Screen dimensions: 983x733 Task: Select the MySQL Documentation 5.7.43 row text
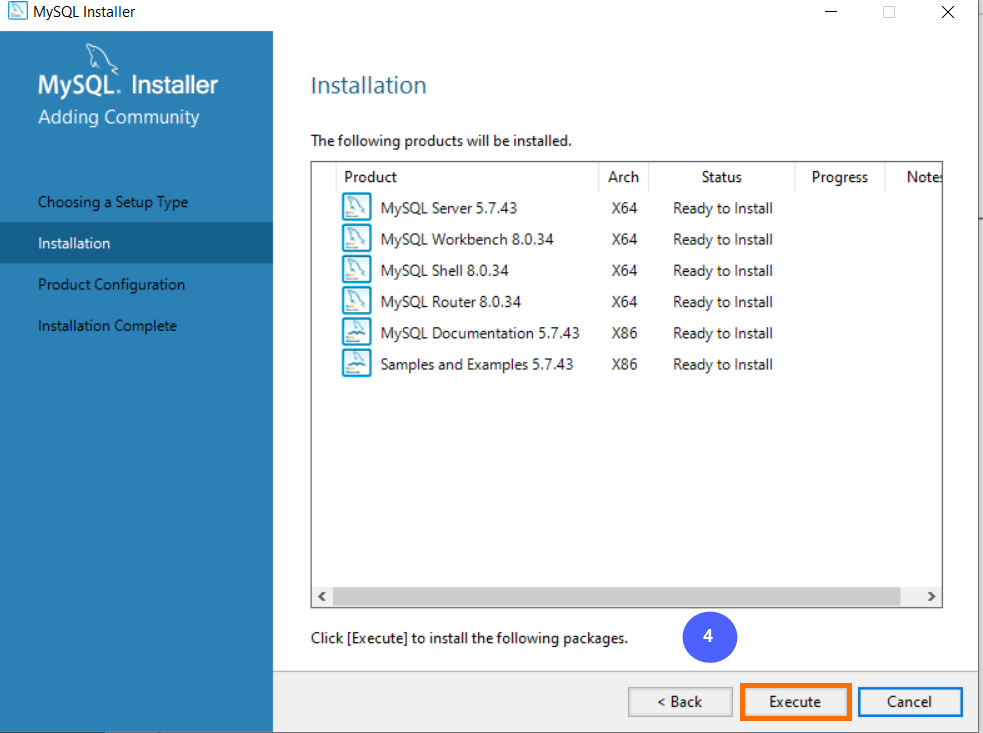point(480,333)
